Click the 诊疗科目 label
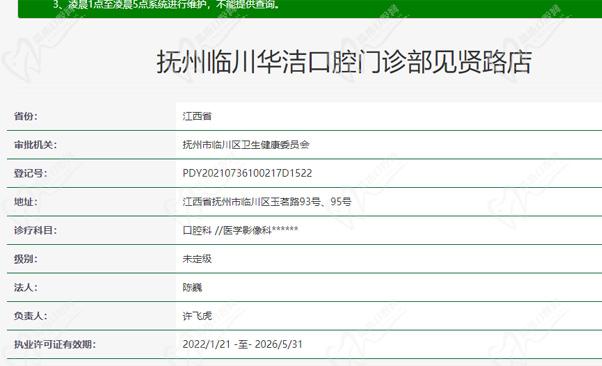 [x=35, y=230]
